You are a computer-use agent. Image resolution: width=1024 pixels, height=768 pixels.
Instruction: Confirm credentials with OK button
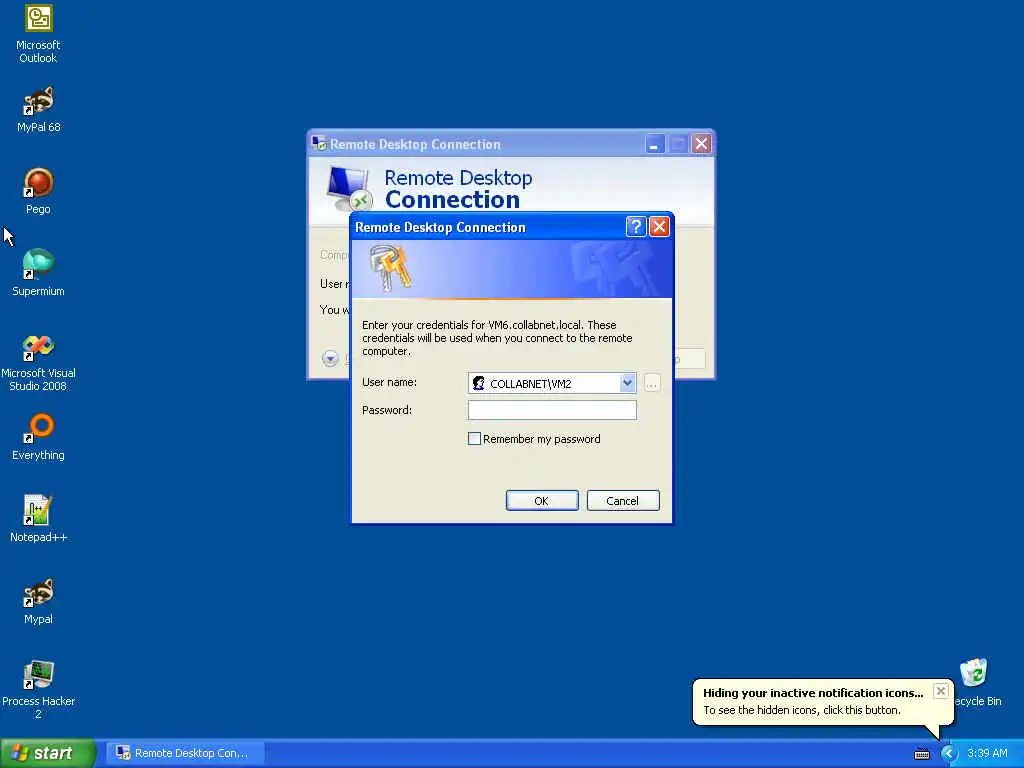542,501
